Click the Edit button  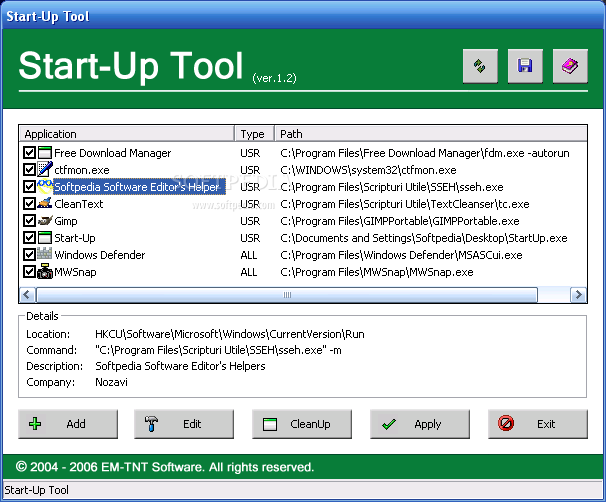tap(184, 424)
